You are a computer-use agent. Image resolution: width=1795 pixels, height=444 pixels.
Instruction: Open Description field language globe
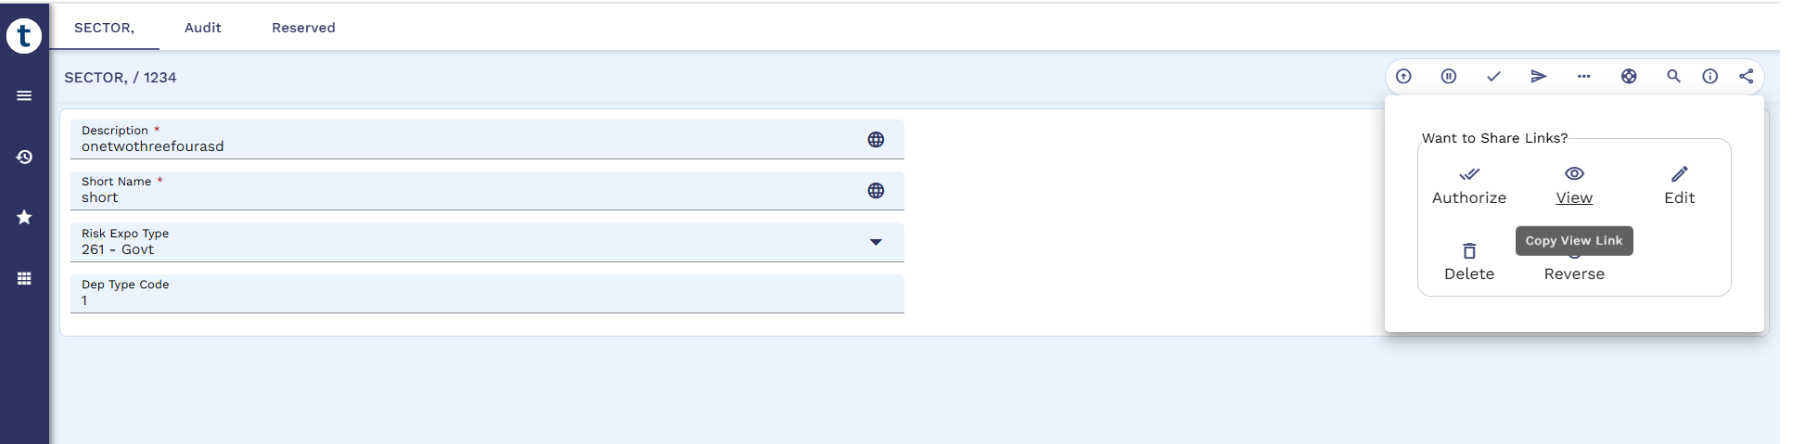tap(875, 140)
